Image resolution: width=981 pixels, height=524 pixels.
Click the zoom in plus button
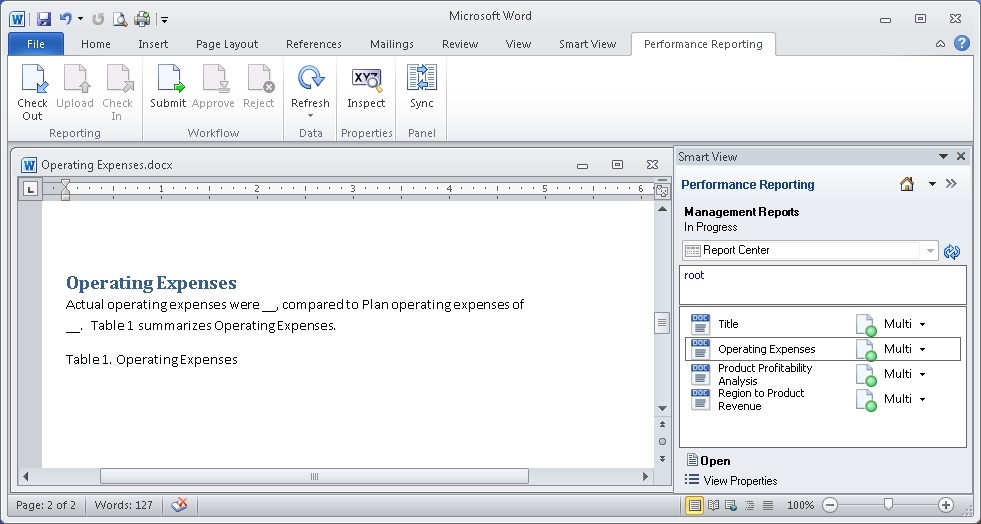(945, 505)
